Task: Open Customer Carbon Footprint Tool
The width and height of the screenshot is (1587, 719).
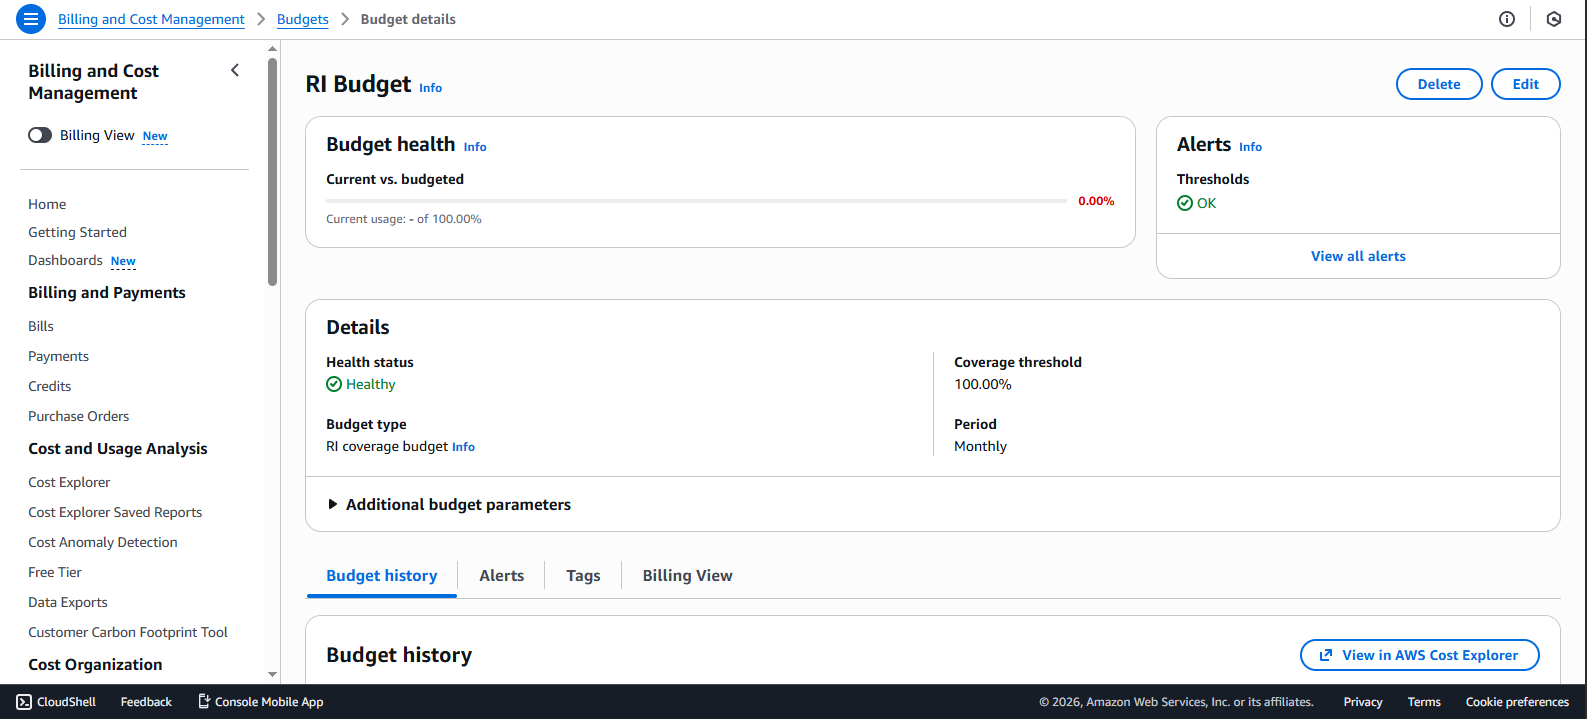Action: [128, 632]
